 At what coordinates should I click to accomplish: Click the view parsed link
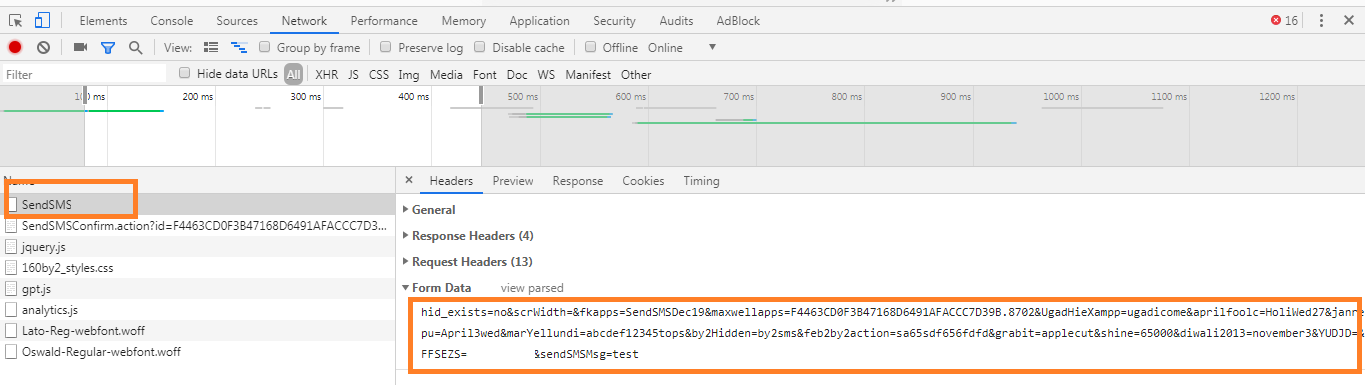[532, 288]
